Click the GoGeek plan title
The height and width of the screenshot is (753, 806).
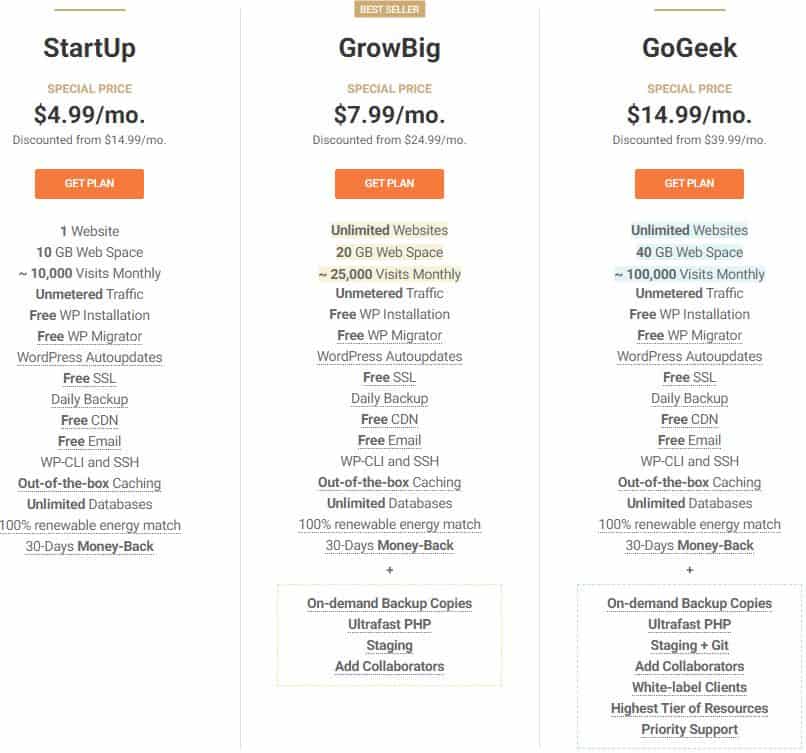pyautogui.click(x=689, y=49)
